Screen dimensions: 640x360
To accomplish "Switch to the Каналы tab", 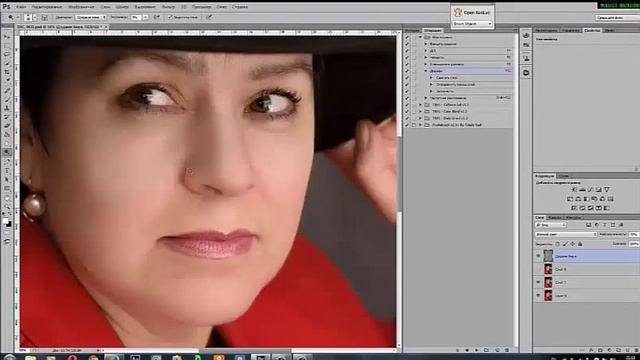I will click(555, 218).
